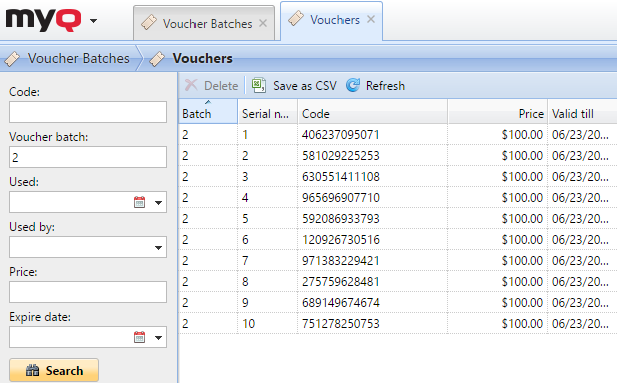Select voucher code 120926730516
617x383 pixels.
340,240
